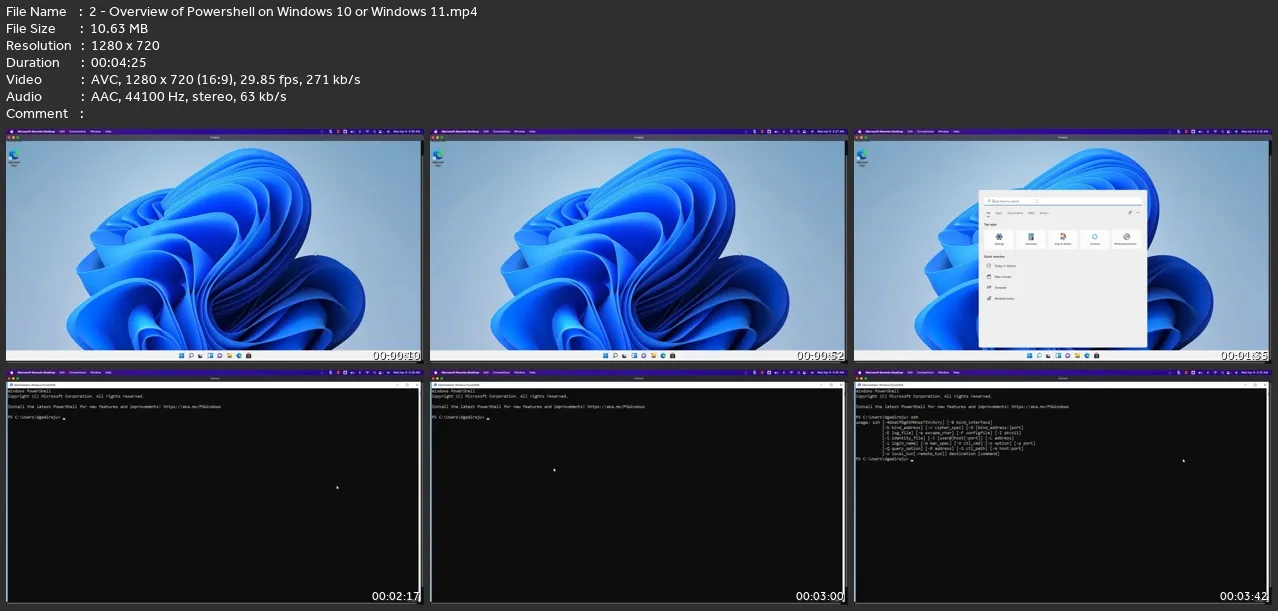Select the Web tab in the search panel
The height and width of the screenshot is (611, 1278).
1031,213
